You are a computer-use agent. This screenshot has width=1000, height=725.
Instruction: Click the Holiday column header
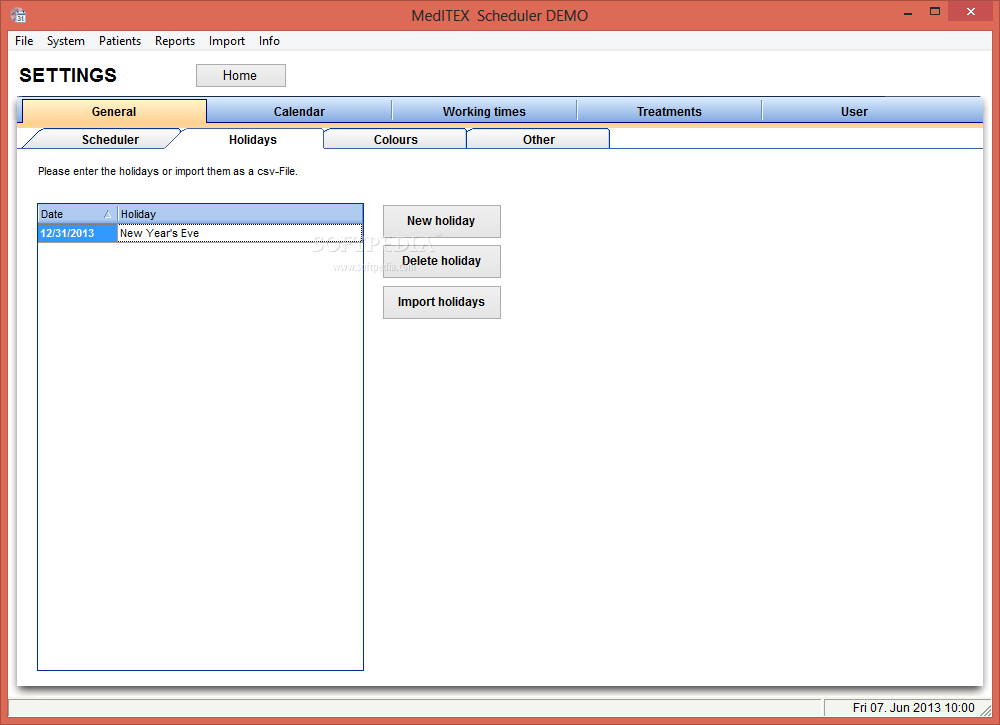(x=240, y=214)
